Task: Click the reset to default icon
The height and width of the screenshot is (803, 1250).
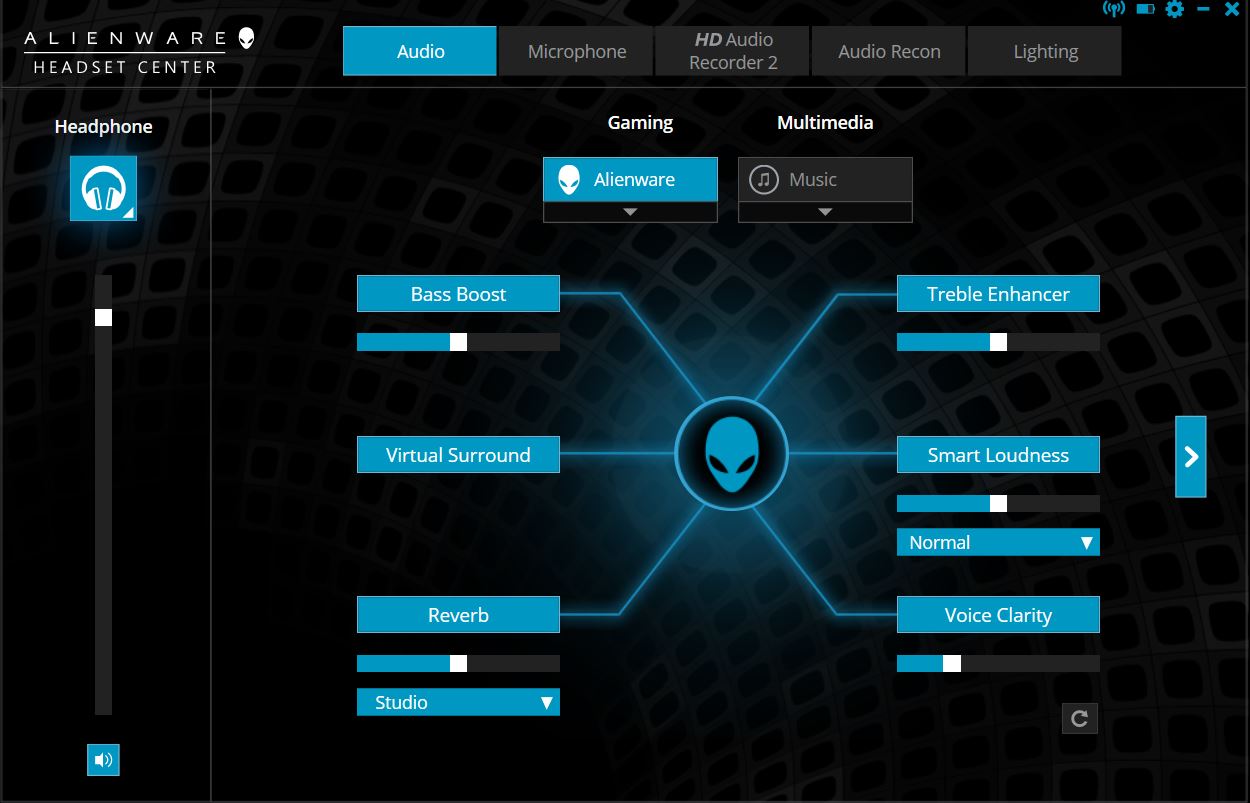Action: (1079, 718)
